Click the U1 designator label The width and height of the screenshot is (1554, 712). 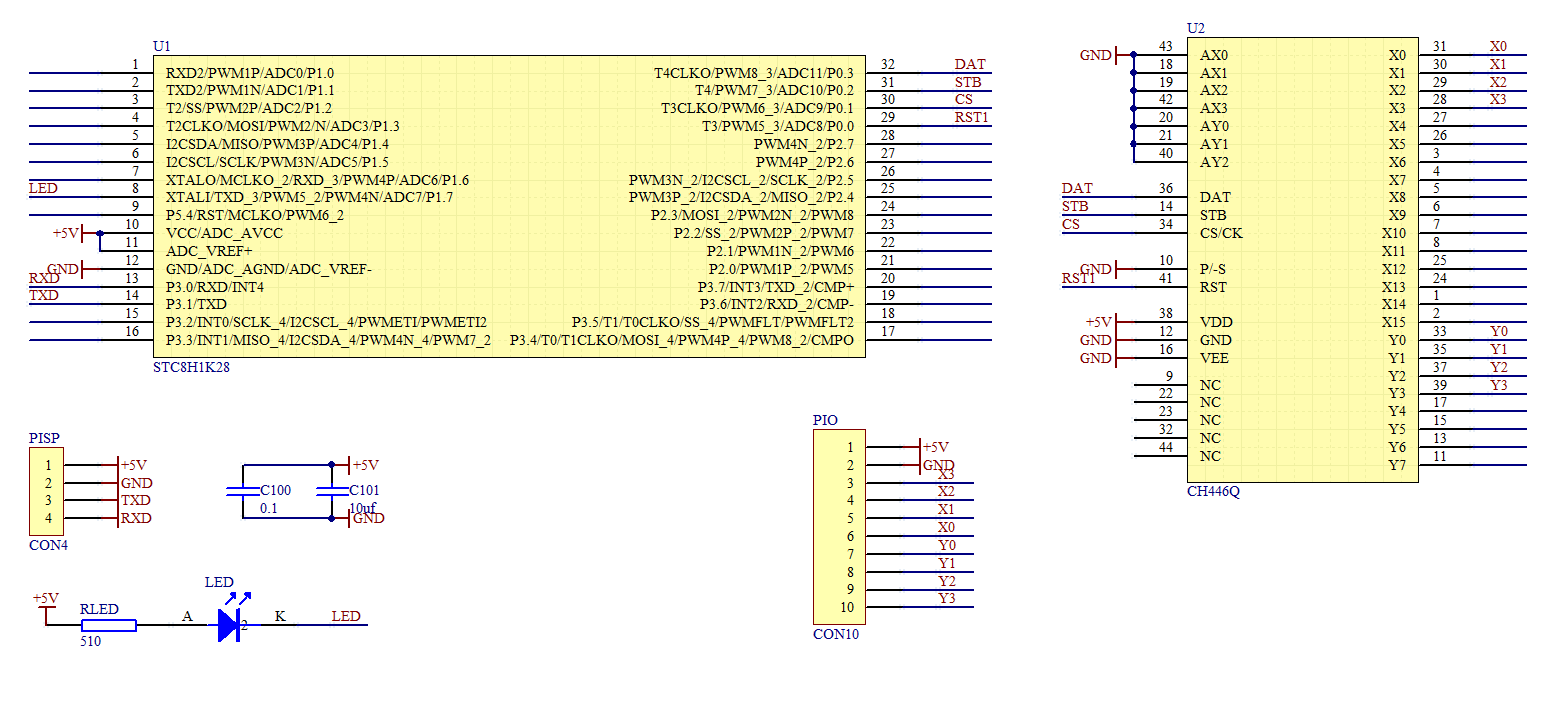click(162, 46)
